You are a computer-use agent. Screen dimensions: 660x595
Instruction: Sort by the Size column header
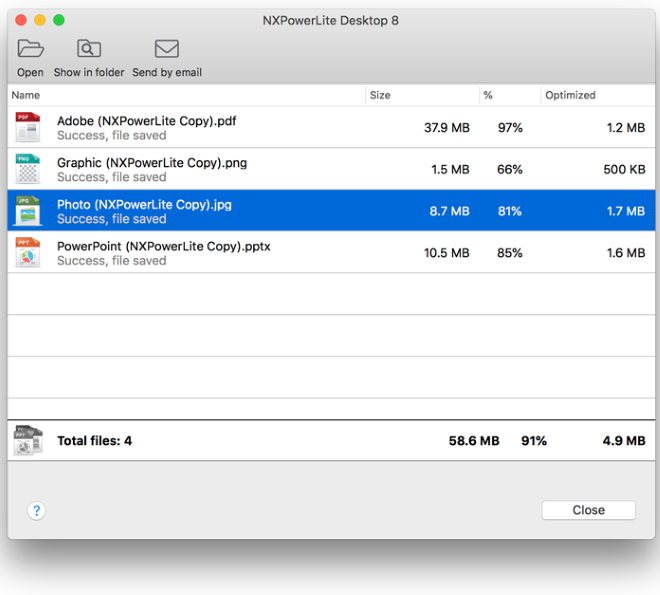tap(380, 95)
